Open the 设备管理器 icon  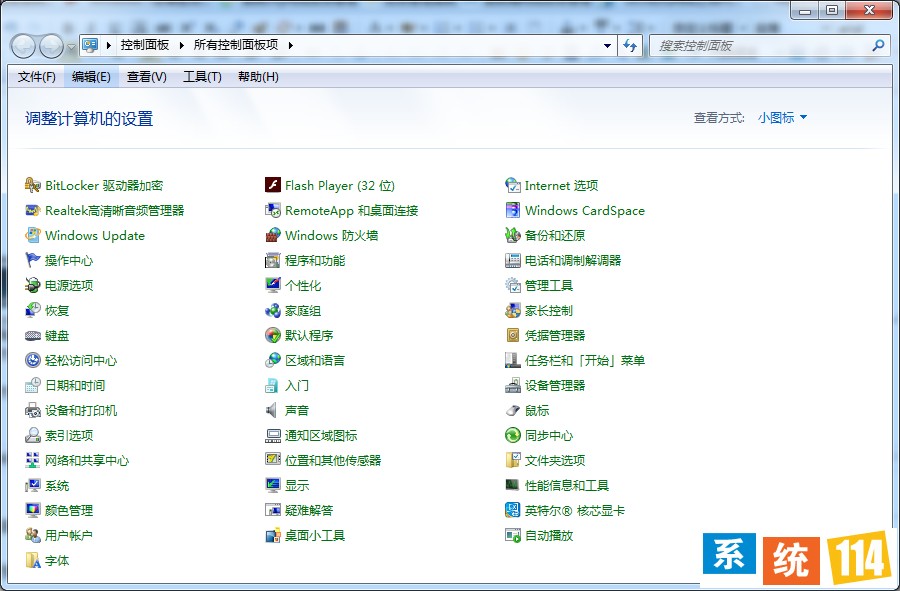pyautogui.click(x=513, y=385)
